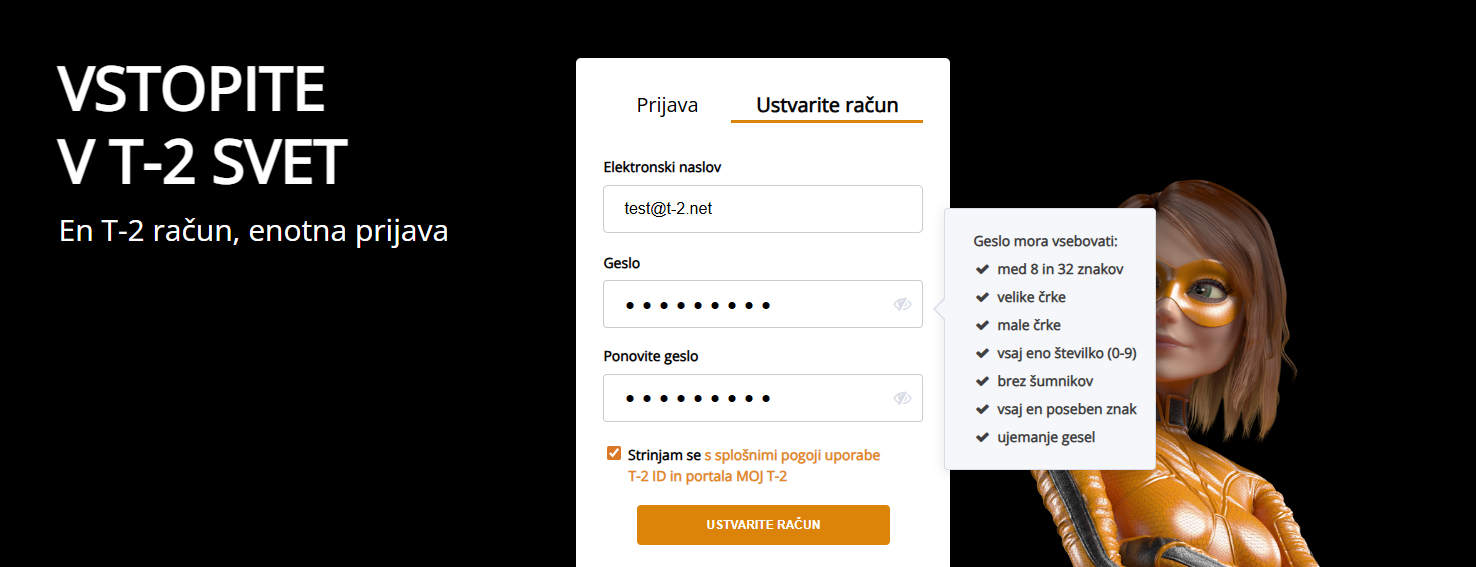Reveal repeated password via eye icon

click(x=903, y=398)
